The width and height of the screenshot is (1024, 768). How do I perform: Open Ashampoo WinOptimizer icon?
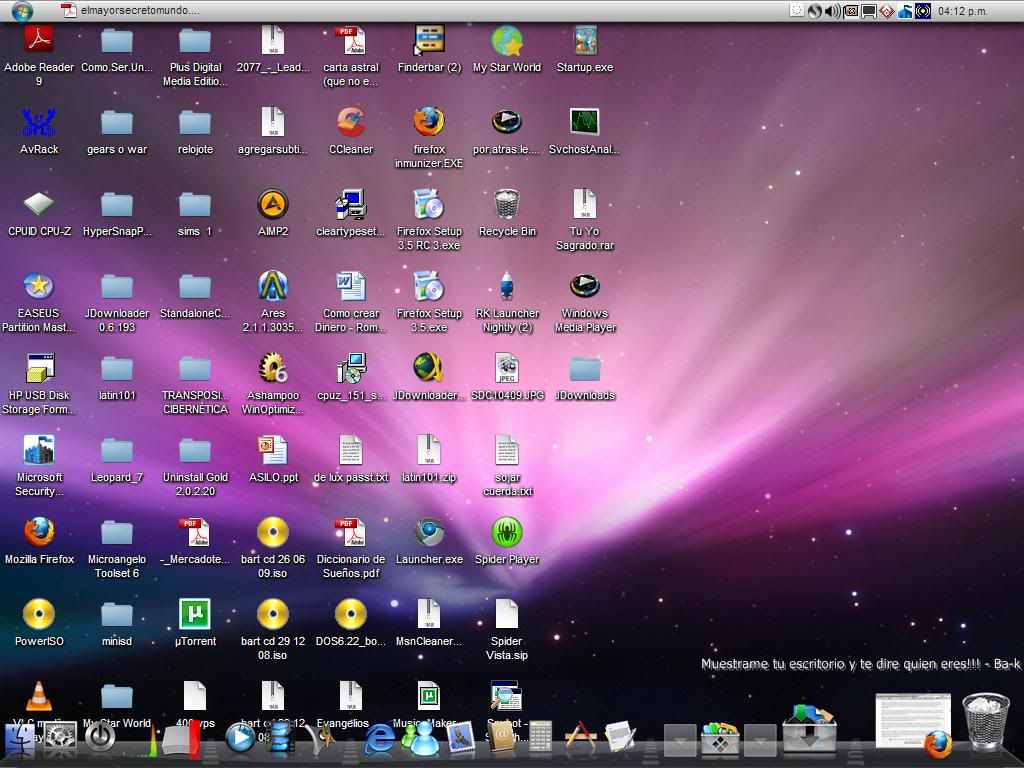click(x=272, y=368)
